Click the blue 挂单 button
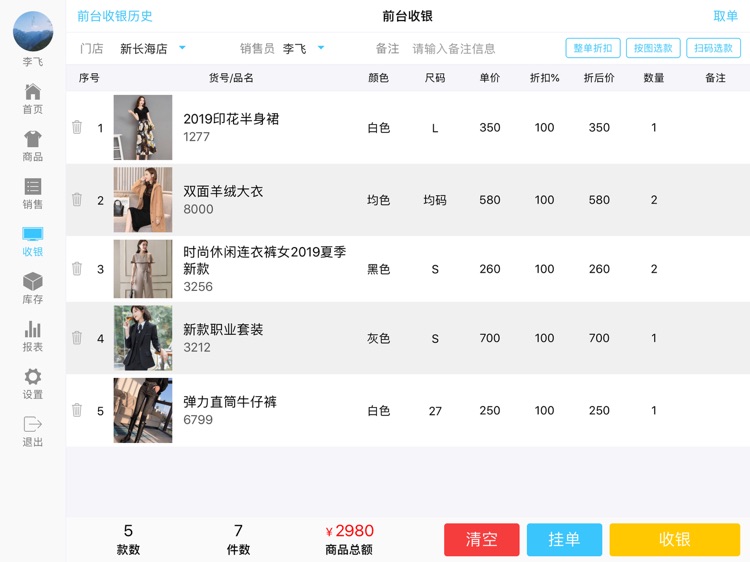750x562 pixels. (x=564, y=540)
